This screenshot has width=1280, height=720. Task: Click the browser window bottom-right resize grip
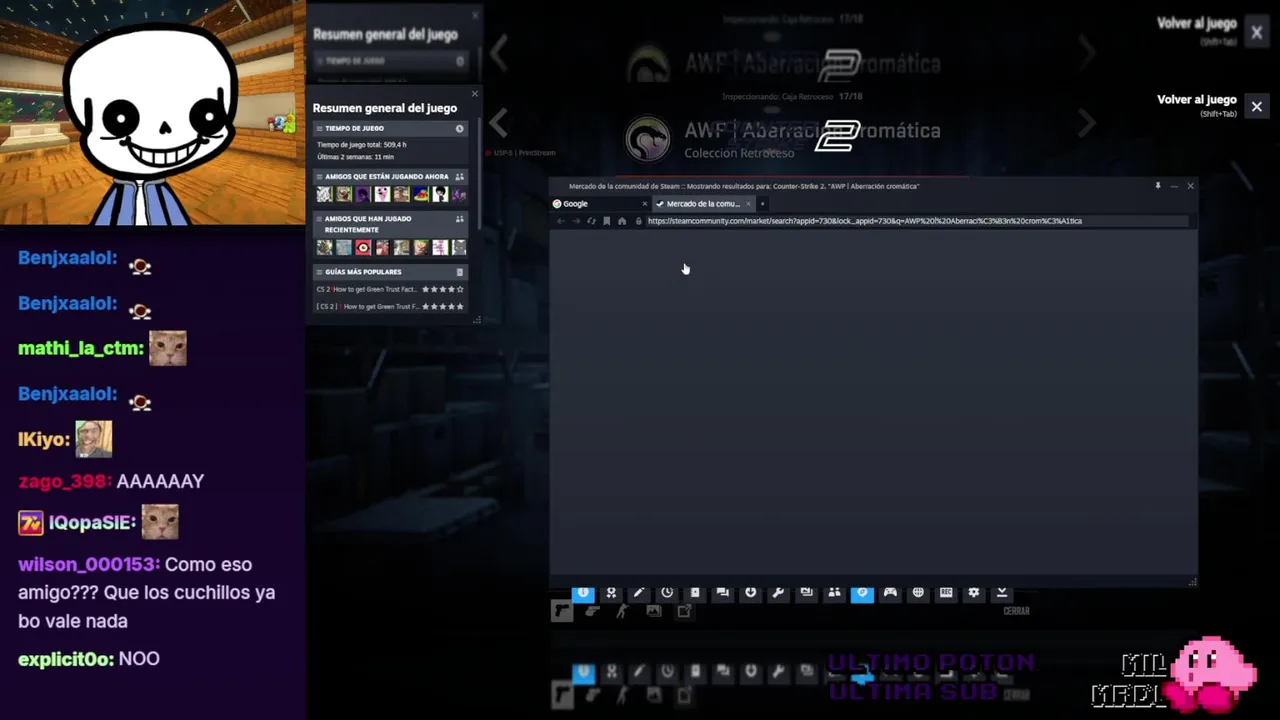[1192, 582]
